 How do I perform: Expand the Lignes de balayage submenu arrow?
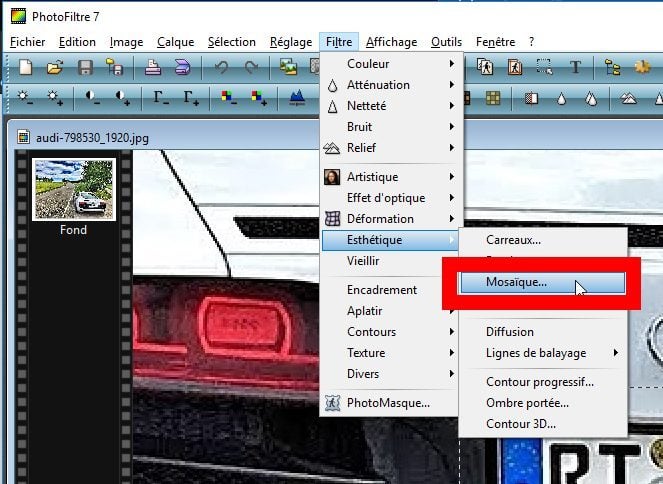coord(616,353)
